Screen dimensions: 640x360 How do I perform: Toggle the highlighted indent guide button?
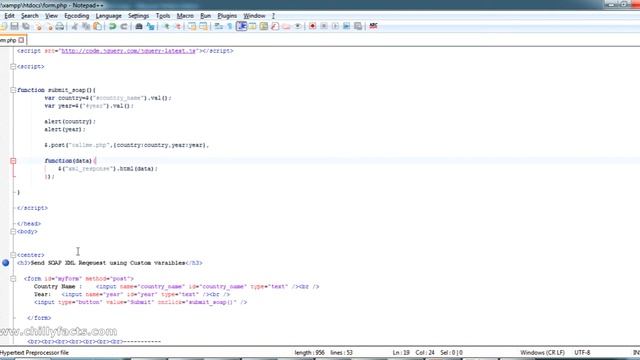(242, 26)
